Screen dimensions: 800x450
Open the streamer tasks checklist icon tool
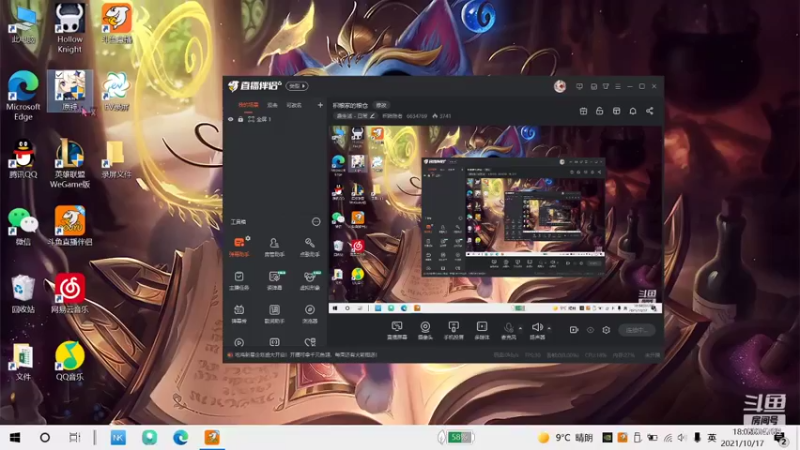point(239,280)
